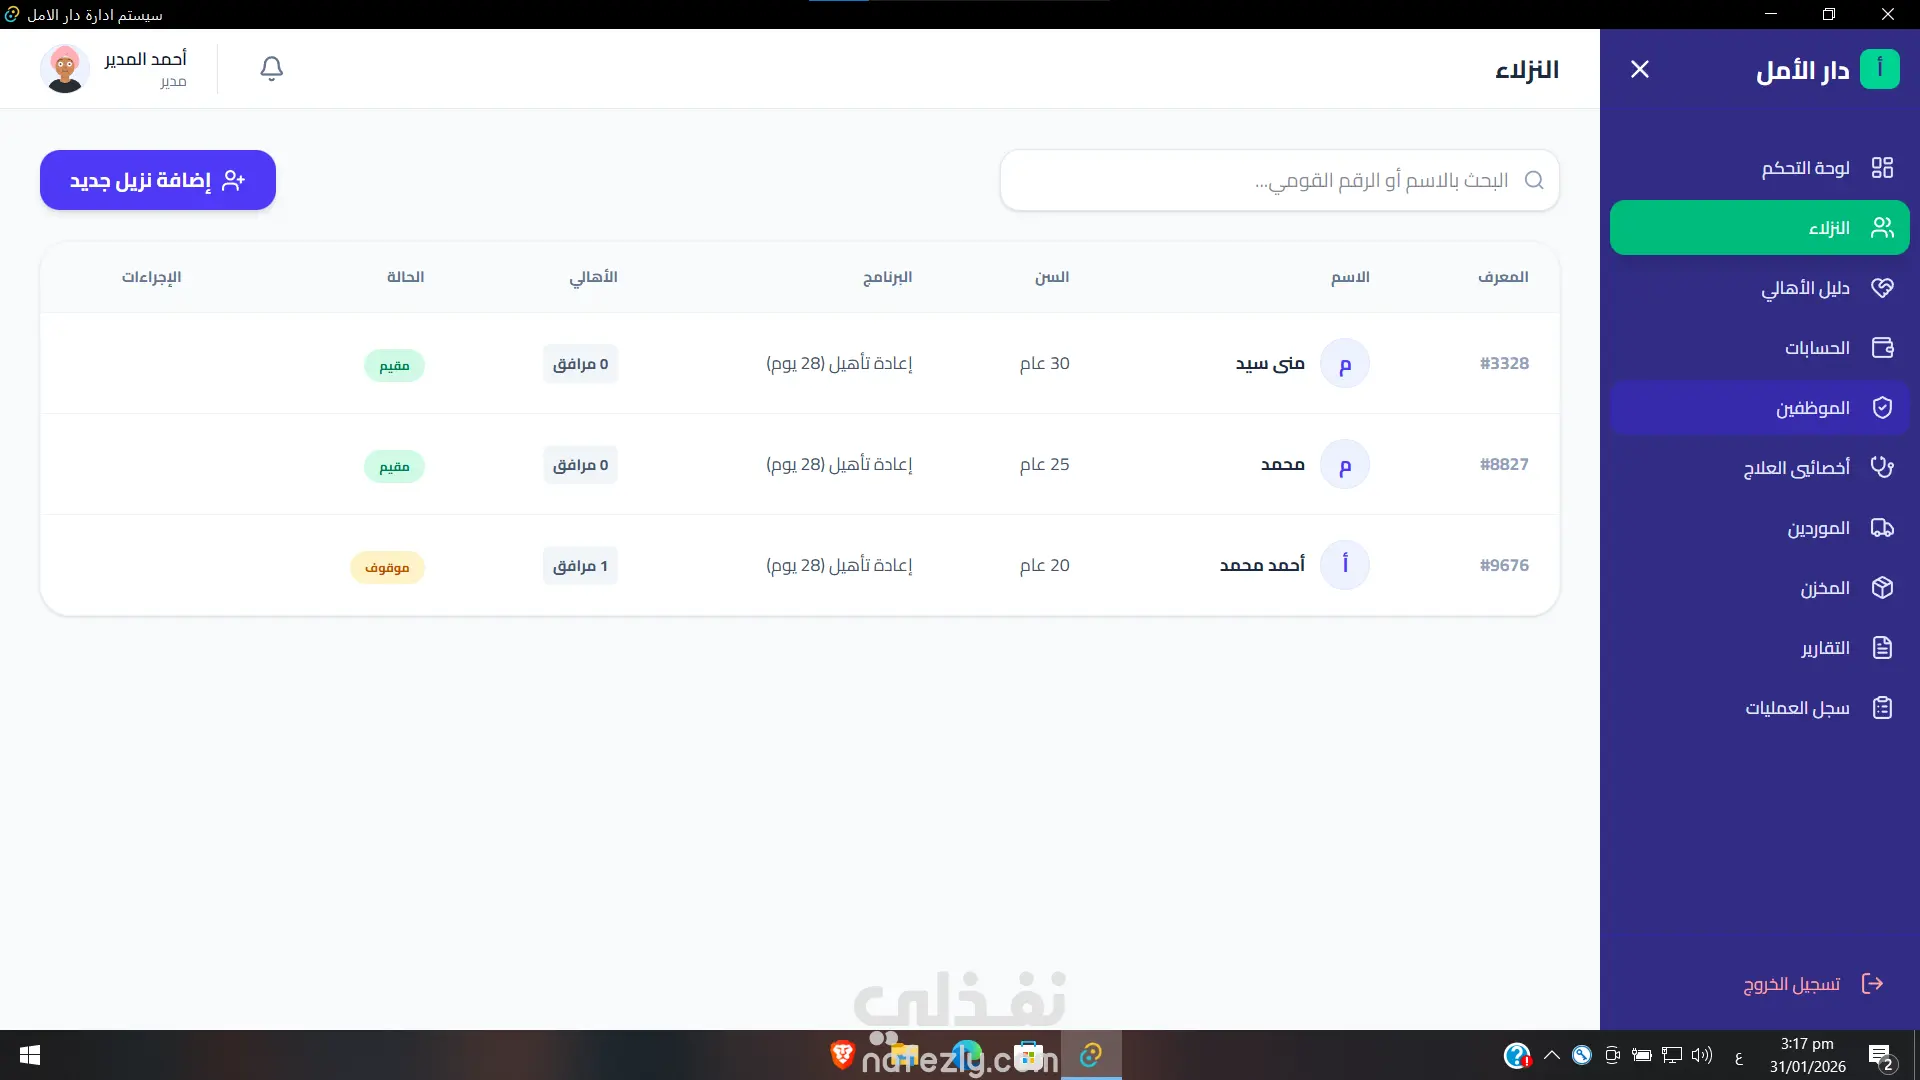The width and height of the screenshot is (1920, 1080).
Task: Click إضافة نزيل جديد button
Action: pos(158,180)
